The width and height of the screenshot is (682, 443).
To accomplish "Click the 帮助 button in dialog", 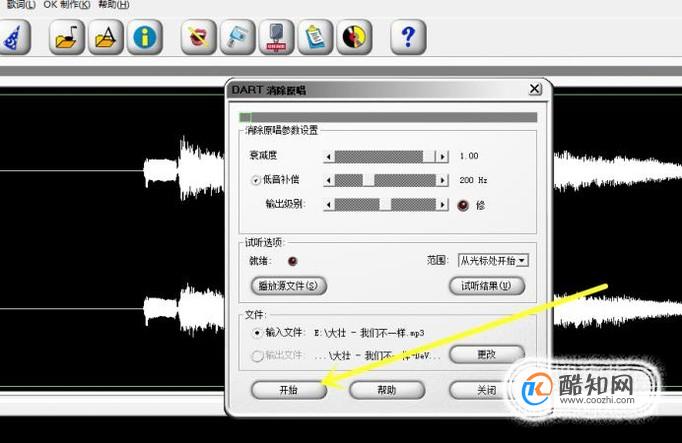I will [387, 390].
